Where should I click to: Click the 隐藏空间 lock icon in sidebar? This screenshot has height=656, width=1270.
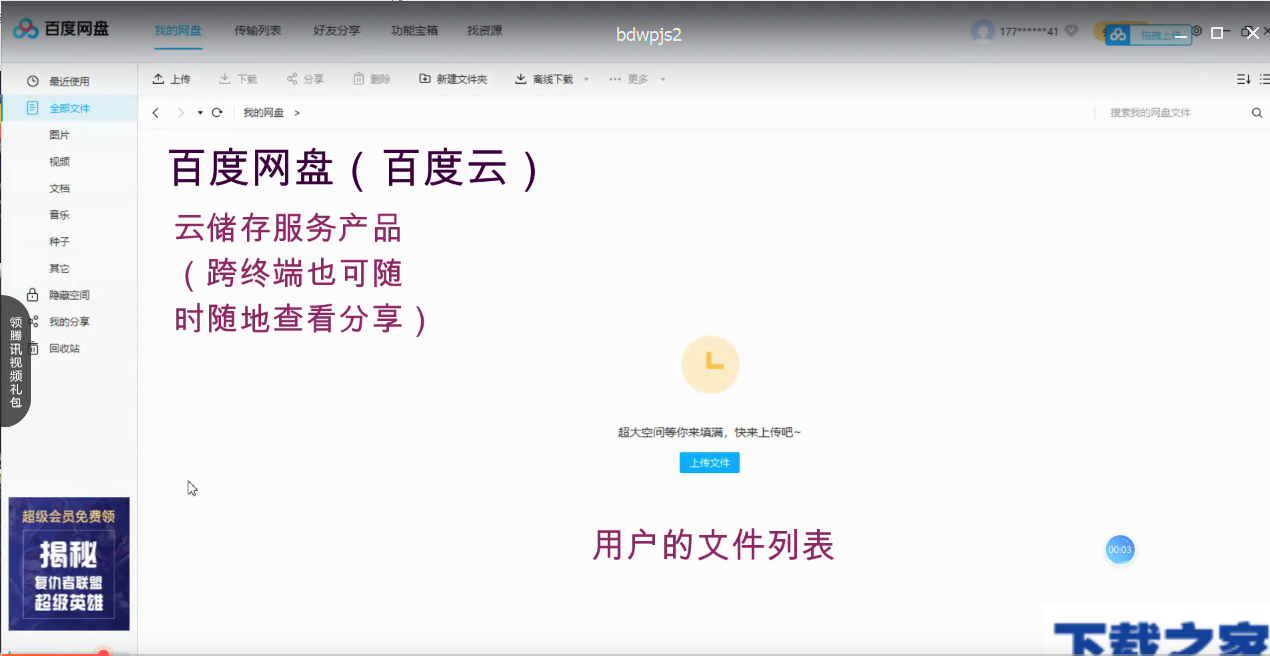coord(34,294)
